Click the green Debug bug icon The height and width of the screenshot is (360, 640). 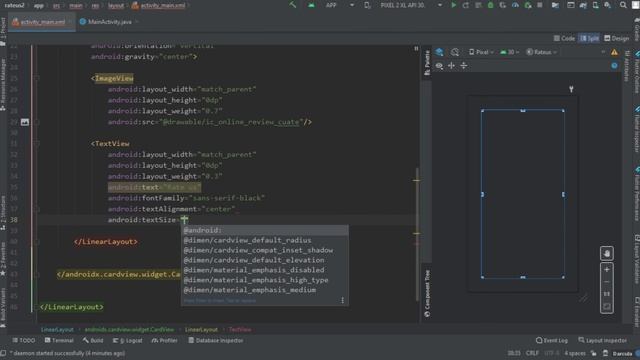click(490, 5)
